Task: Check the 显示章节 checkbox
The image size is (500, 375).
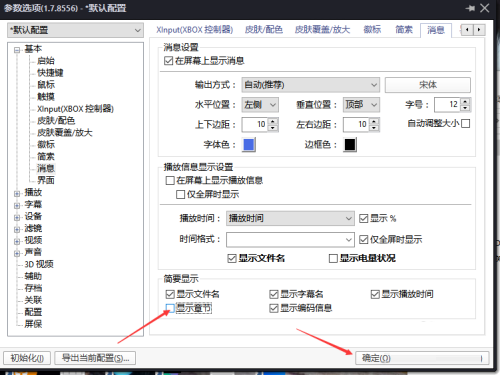Action: [170, 308]
